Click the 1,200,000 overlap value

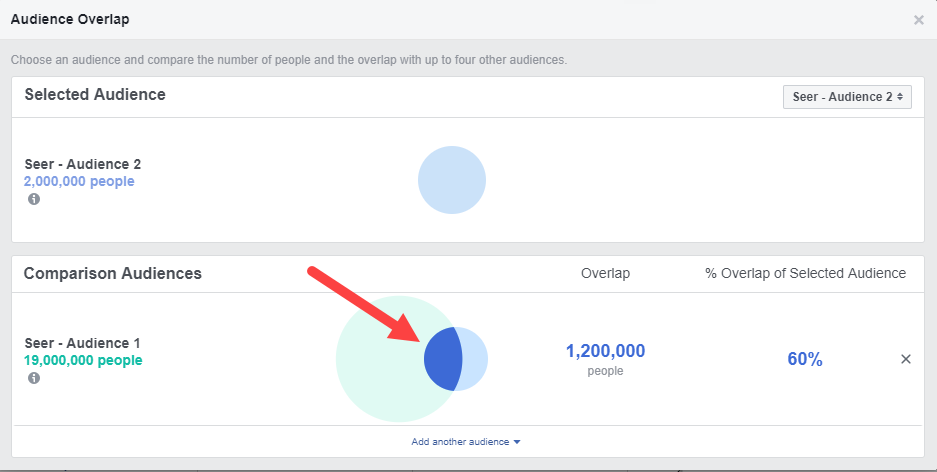(x=605, y=351)
